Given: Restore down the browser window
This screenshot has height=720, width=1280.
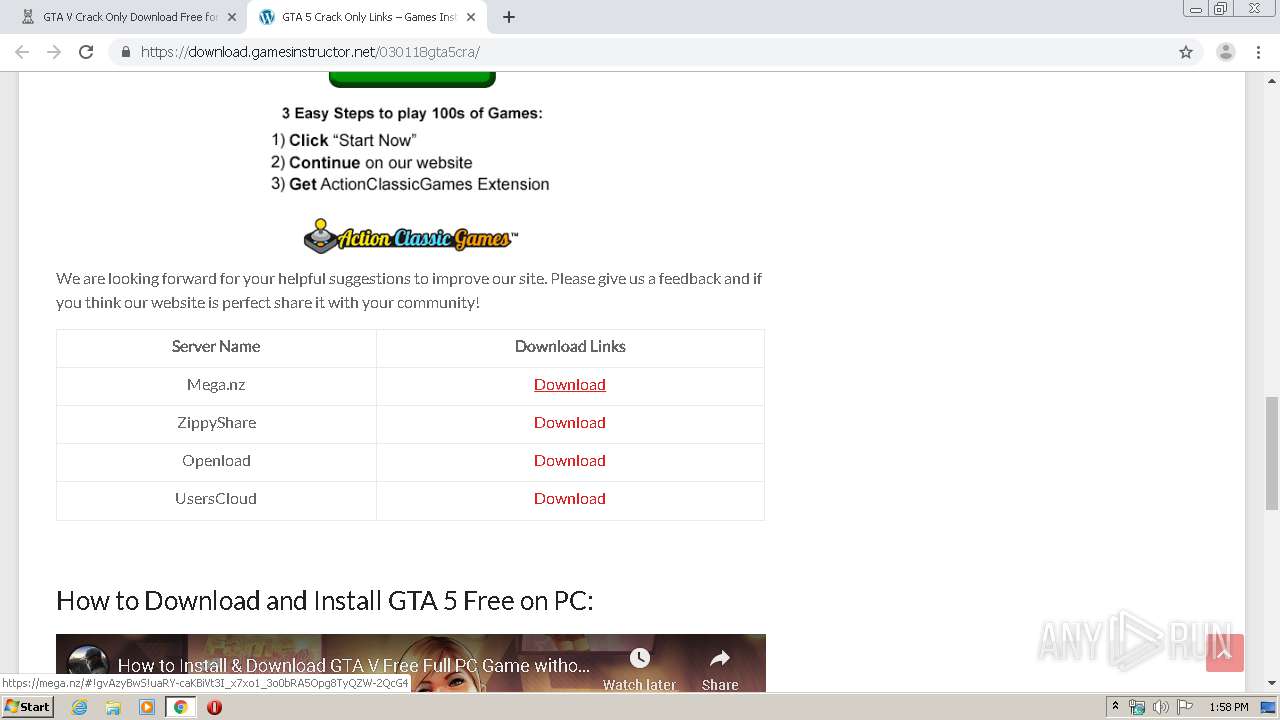Looking at the screenshot, I should pos(1221,9).
